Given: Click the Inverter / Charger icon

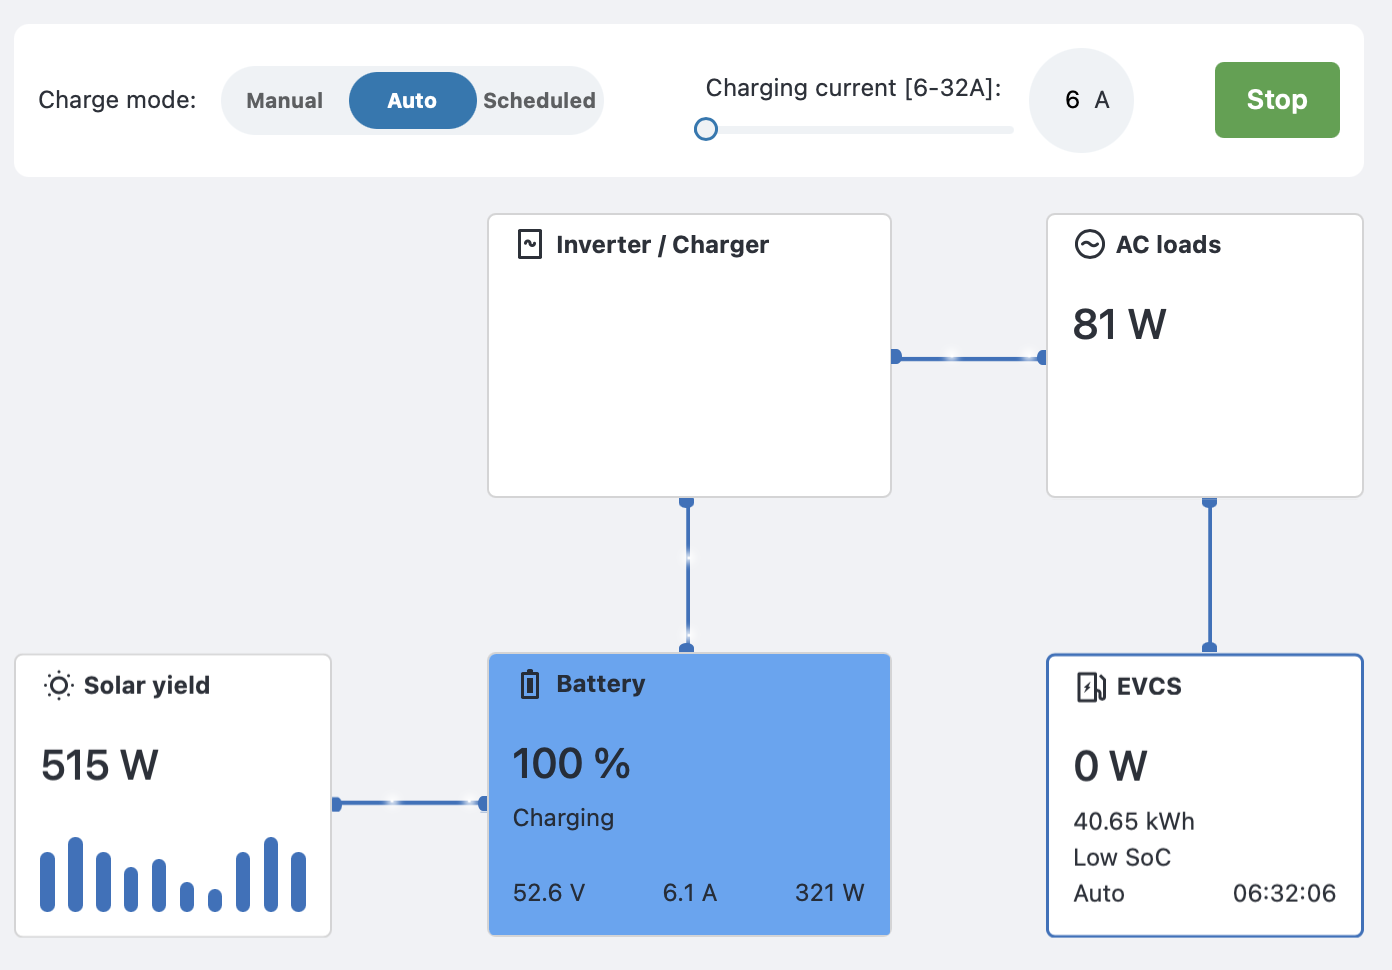Looking at the screenshot, I should pyautogui.click(x=530, y=244).
